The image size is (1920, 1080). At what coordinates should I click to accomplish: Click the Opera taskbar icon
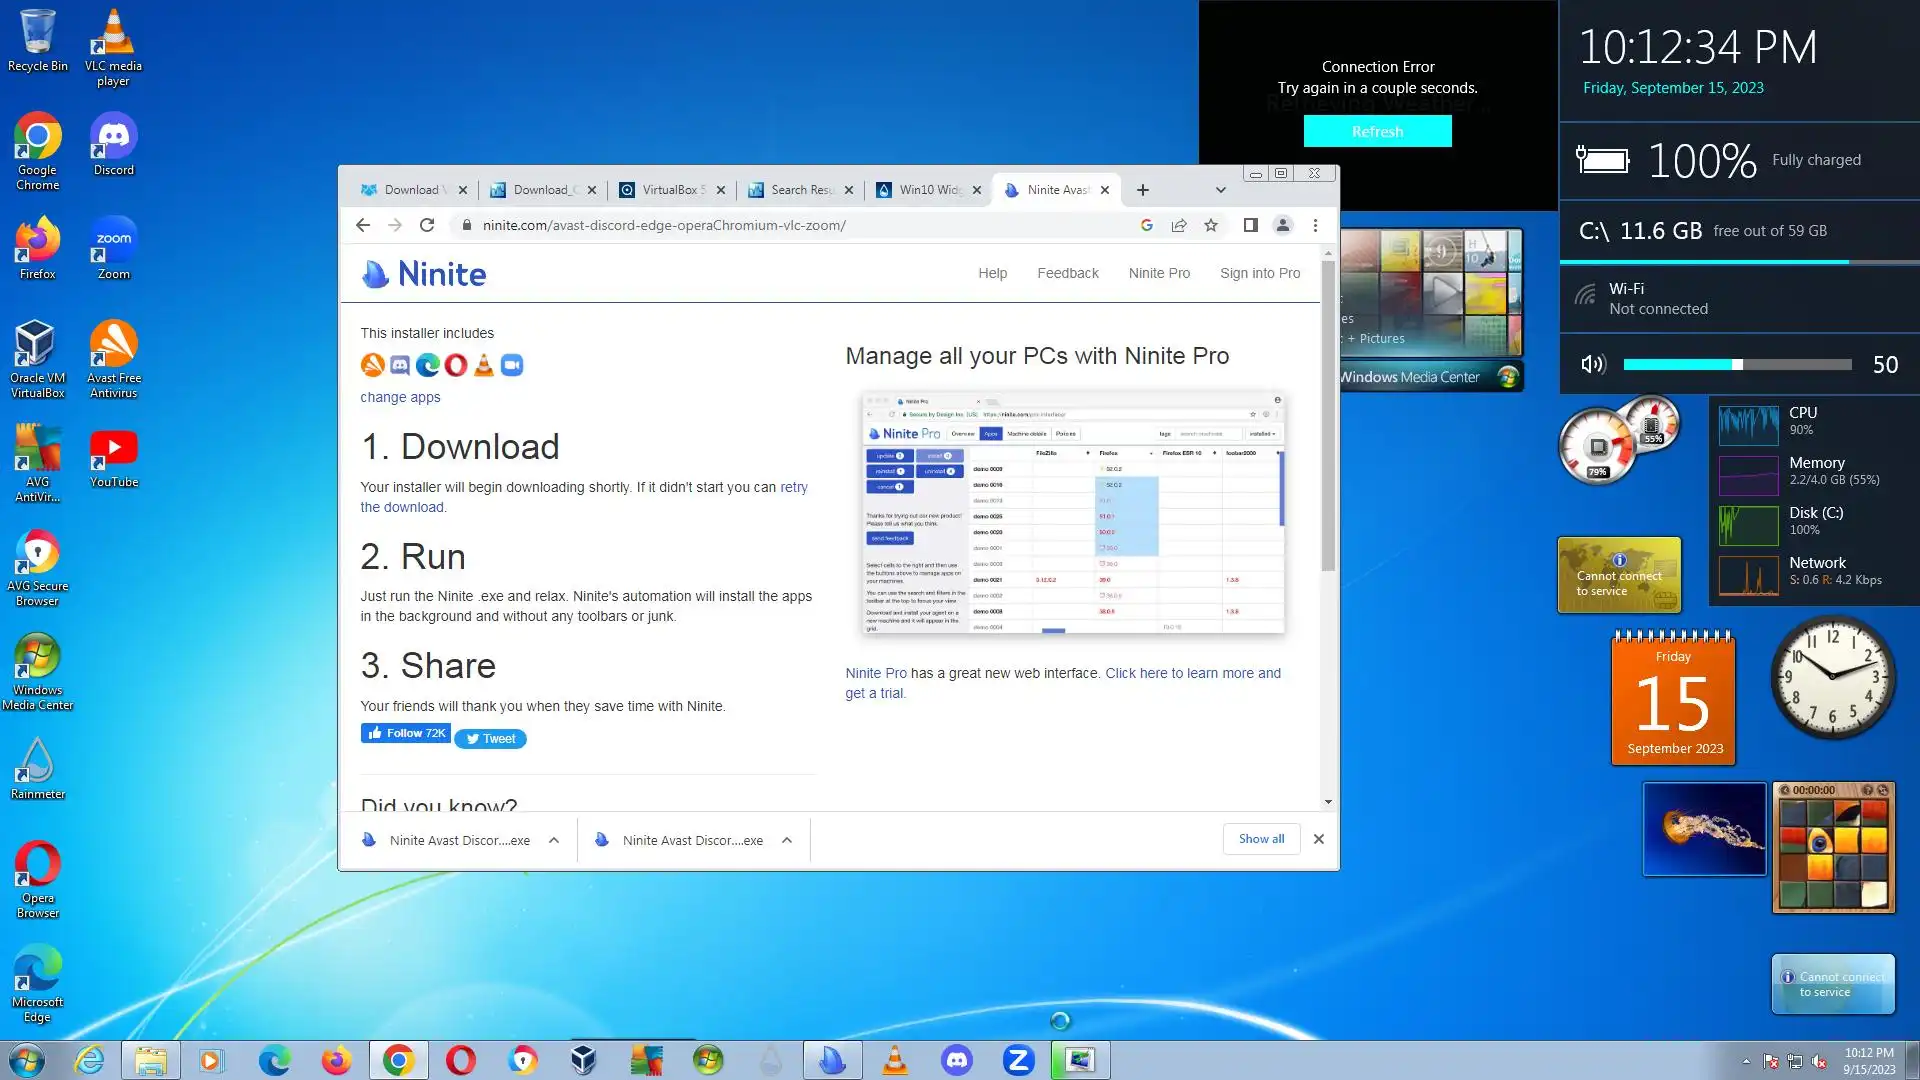tap(460, 1060)
